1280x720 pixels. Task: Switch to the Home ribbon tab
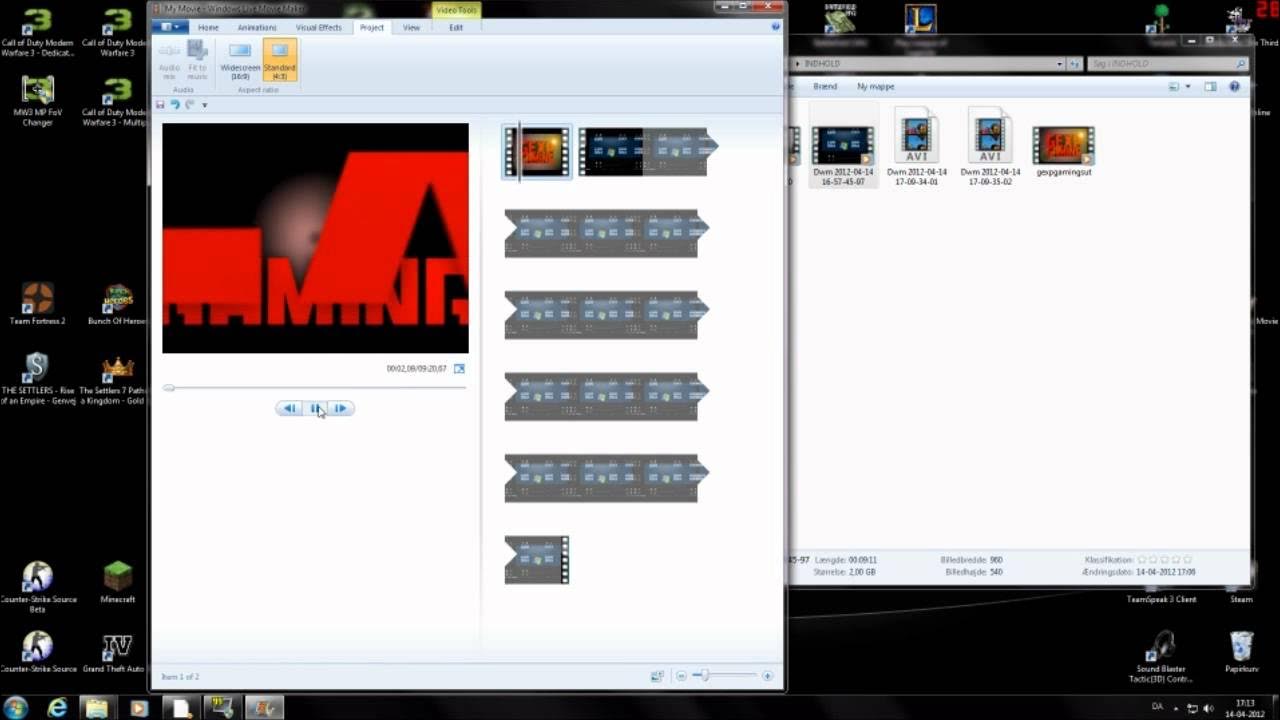207,27
